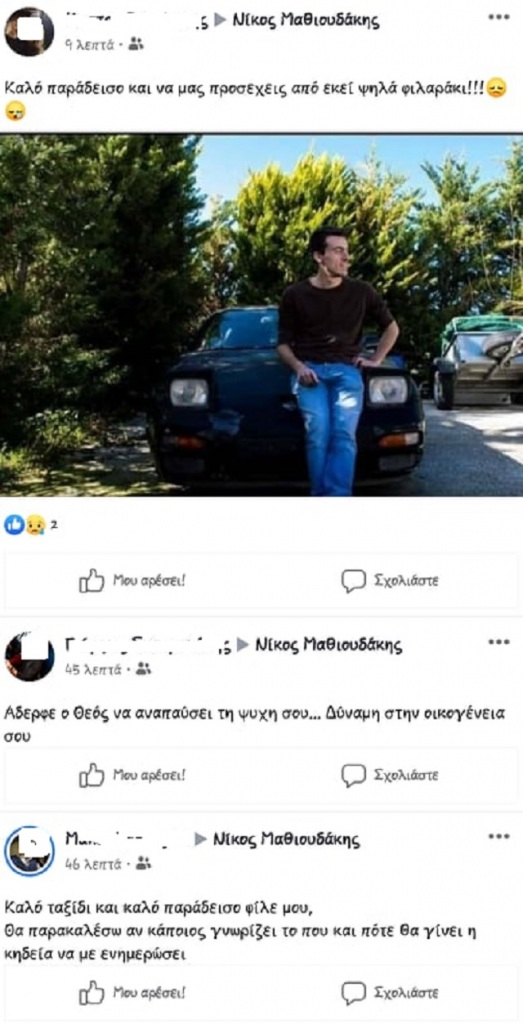Open the first poster's profile picture

[x=29, y=31]
